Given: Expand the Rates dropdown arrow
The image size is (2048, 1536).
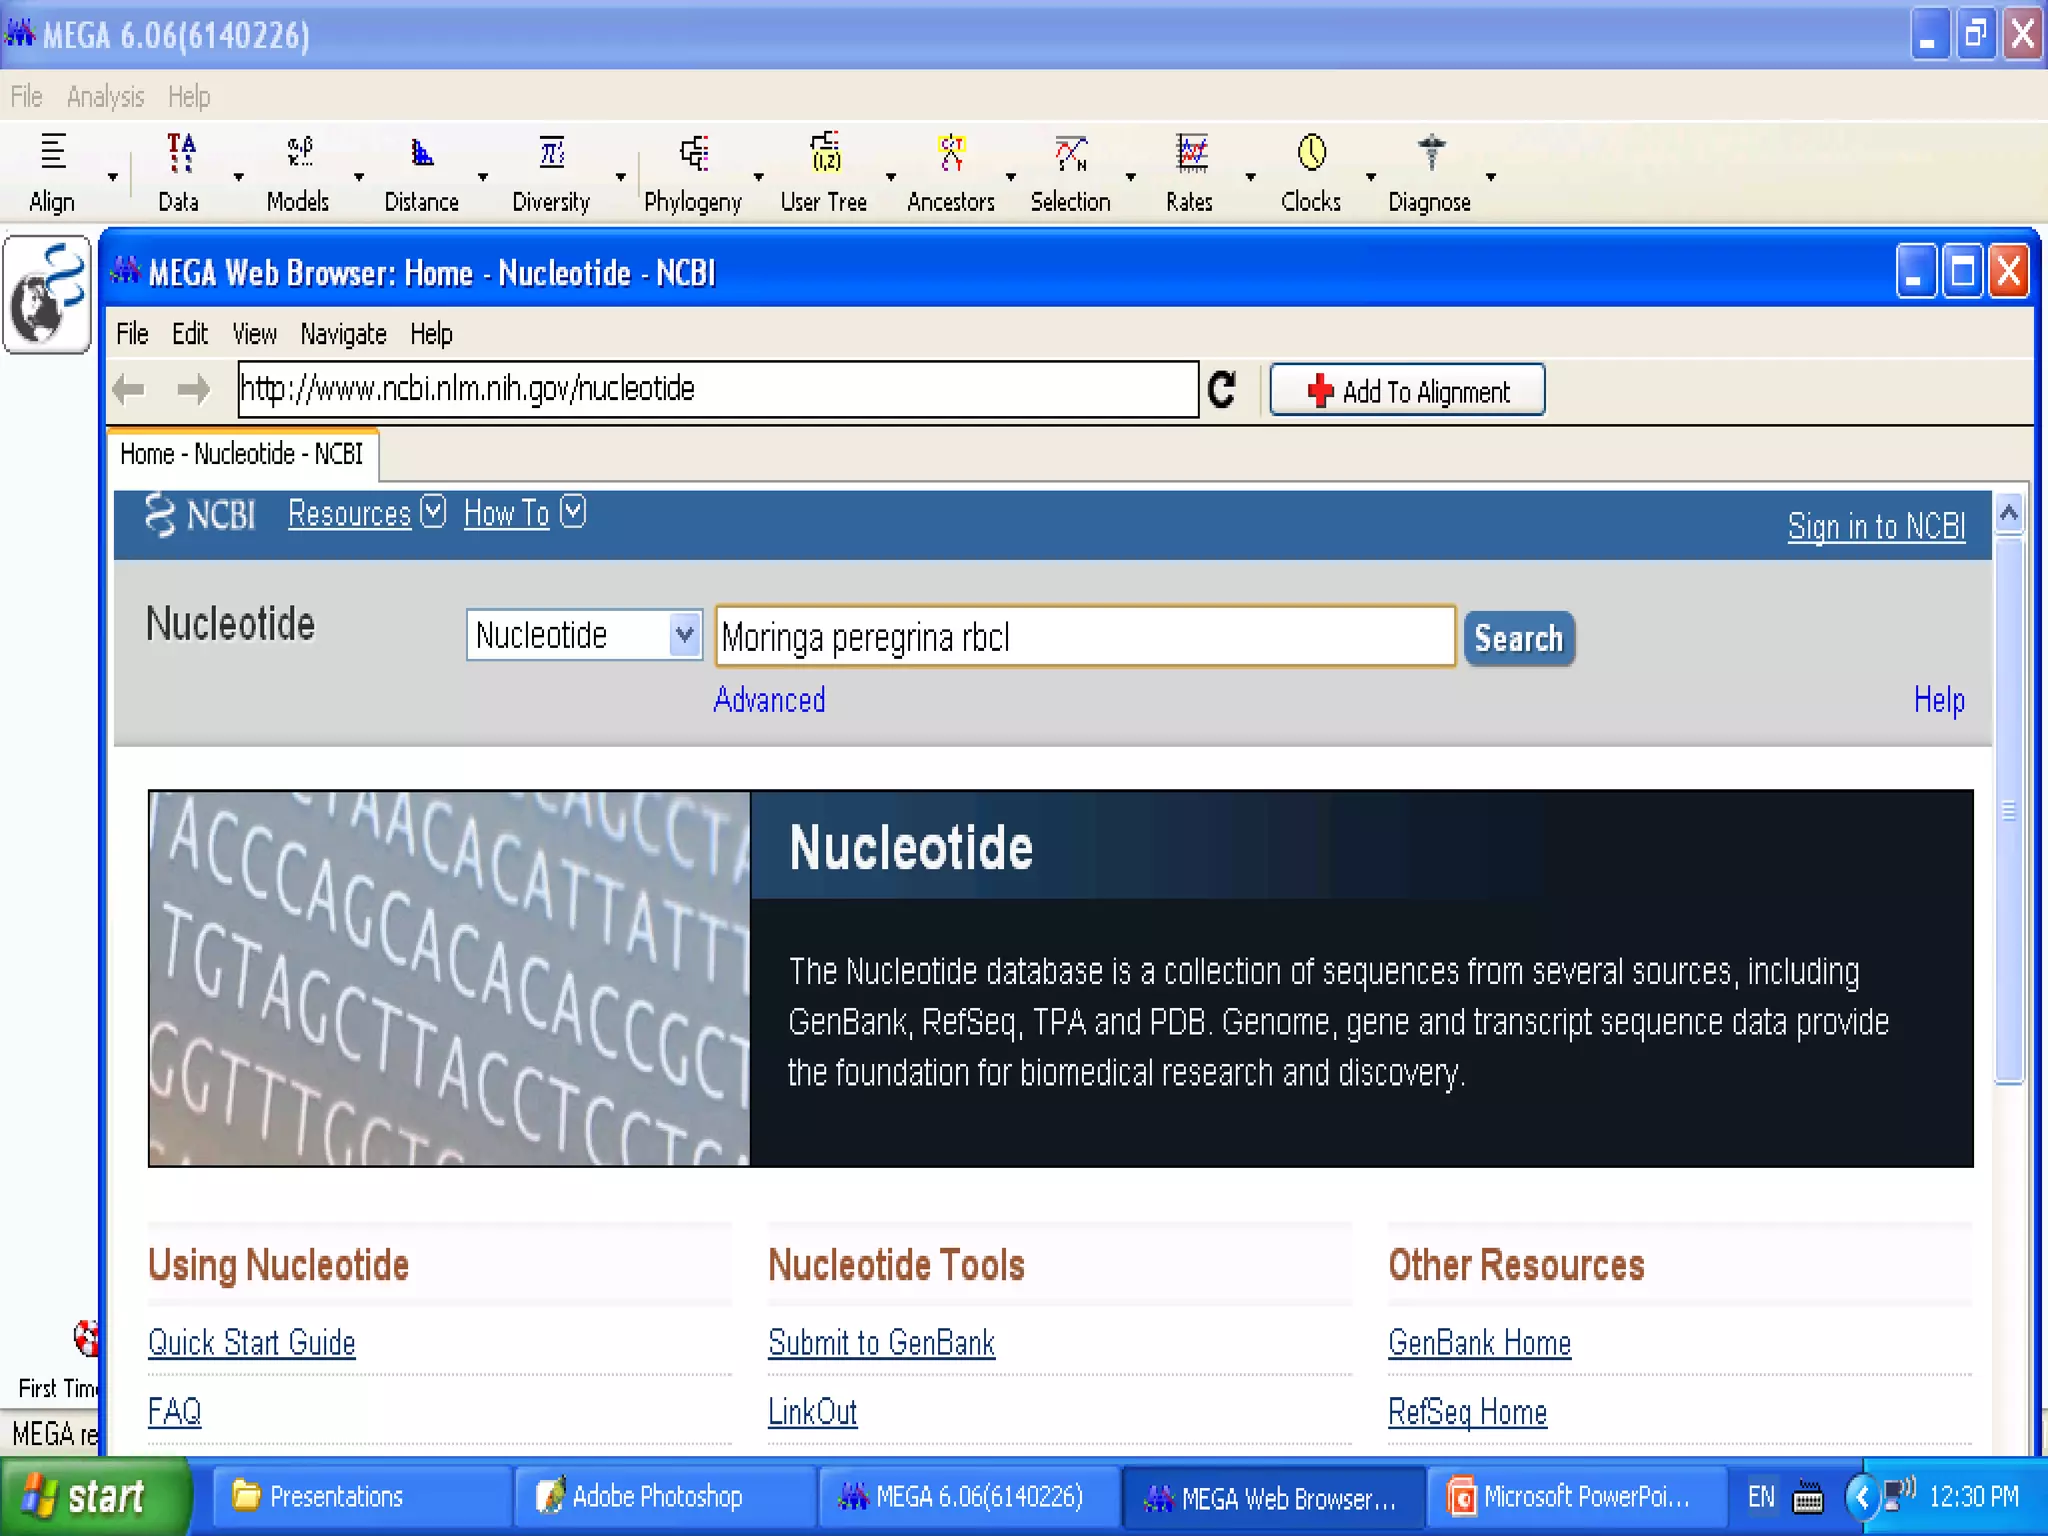Looking at the screenshot, I should tap(1250, 177).
